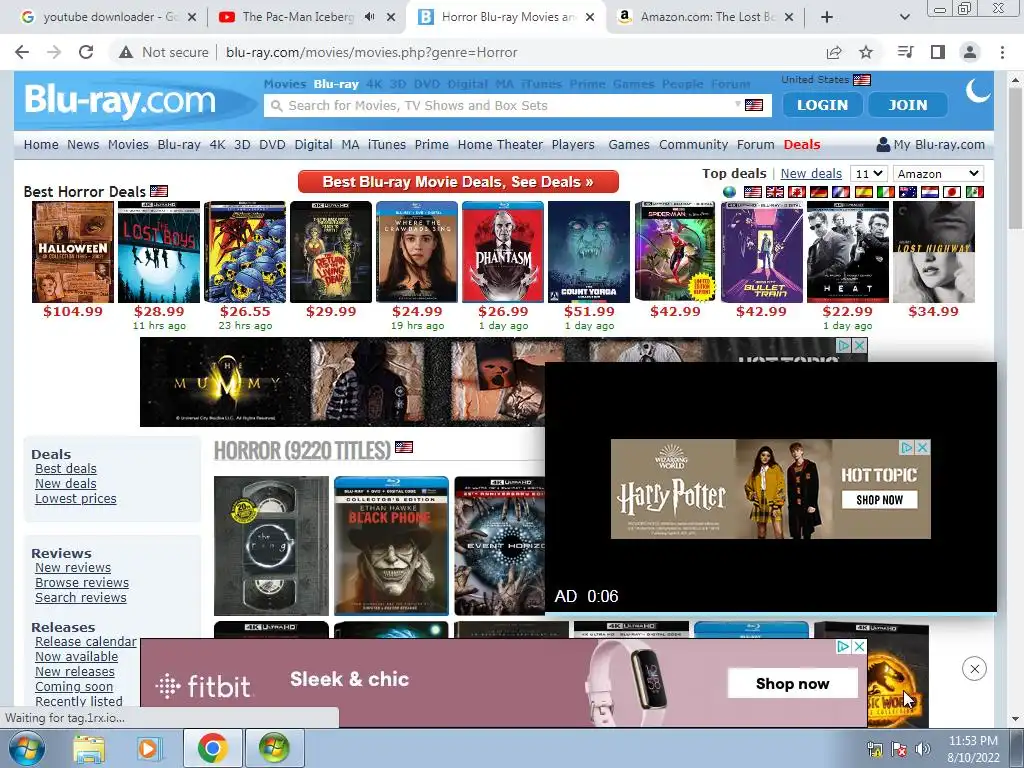Image resolution: width=1024 pixels, height=768 pixels.
Task: Toggle night mode with the moon icon
Action: [x=978, y=91]
